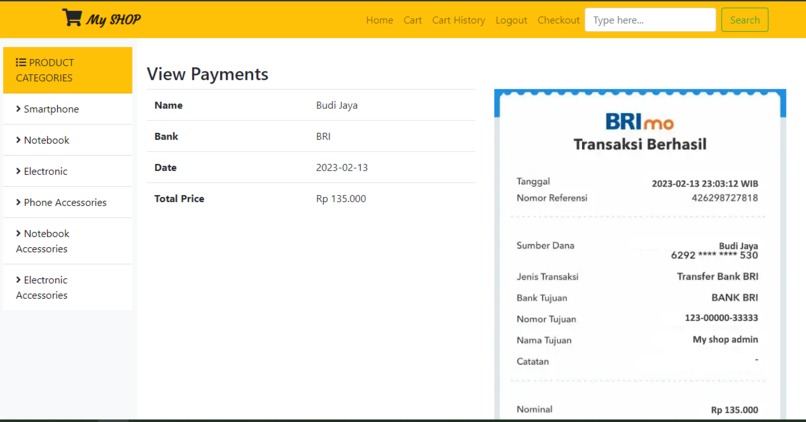Open the Cart link in navbar

(412, 20)
